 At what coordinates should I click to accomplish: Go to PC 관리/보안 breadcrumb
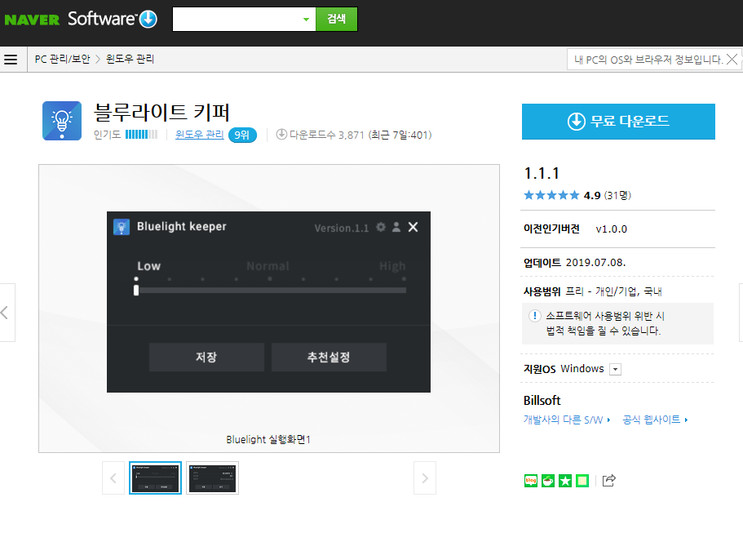(62, 59)
